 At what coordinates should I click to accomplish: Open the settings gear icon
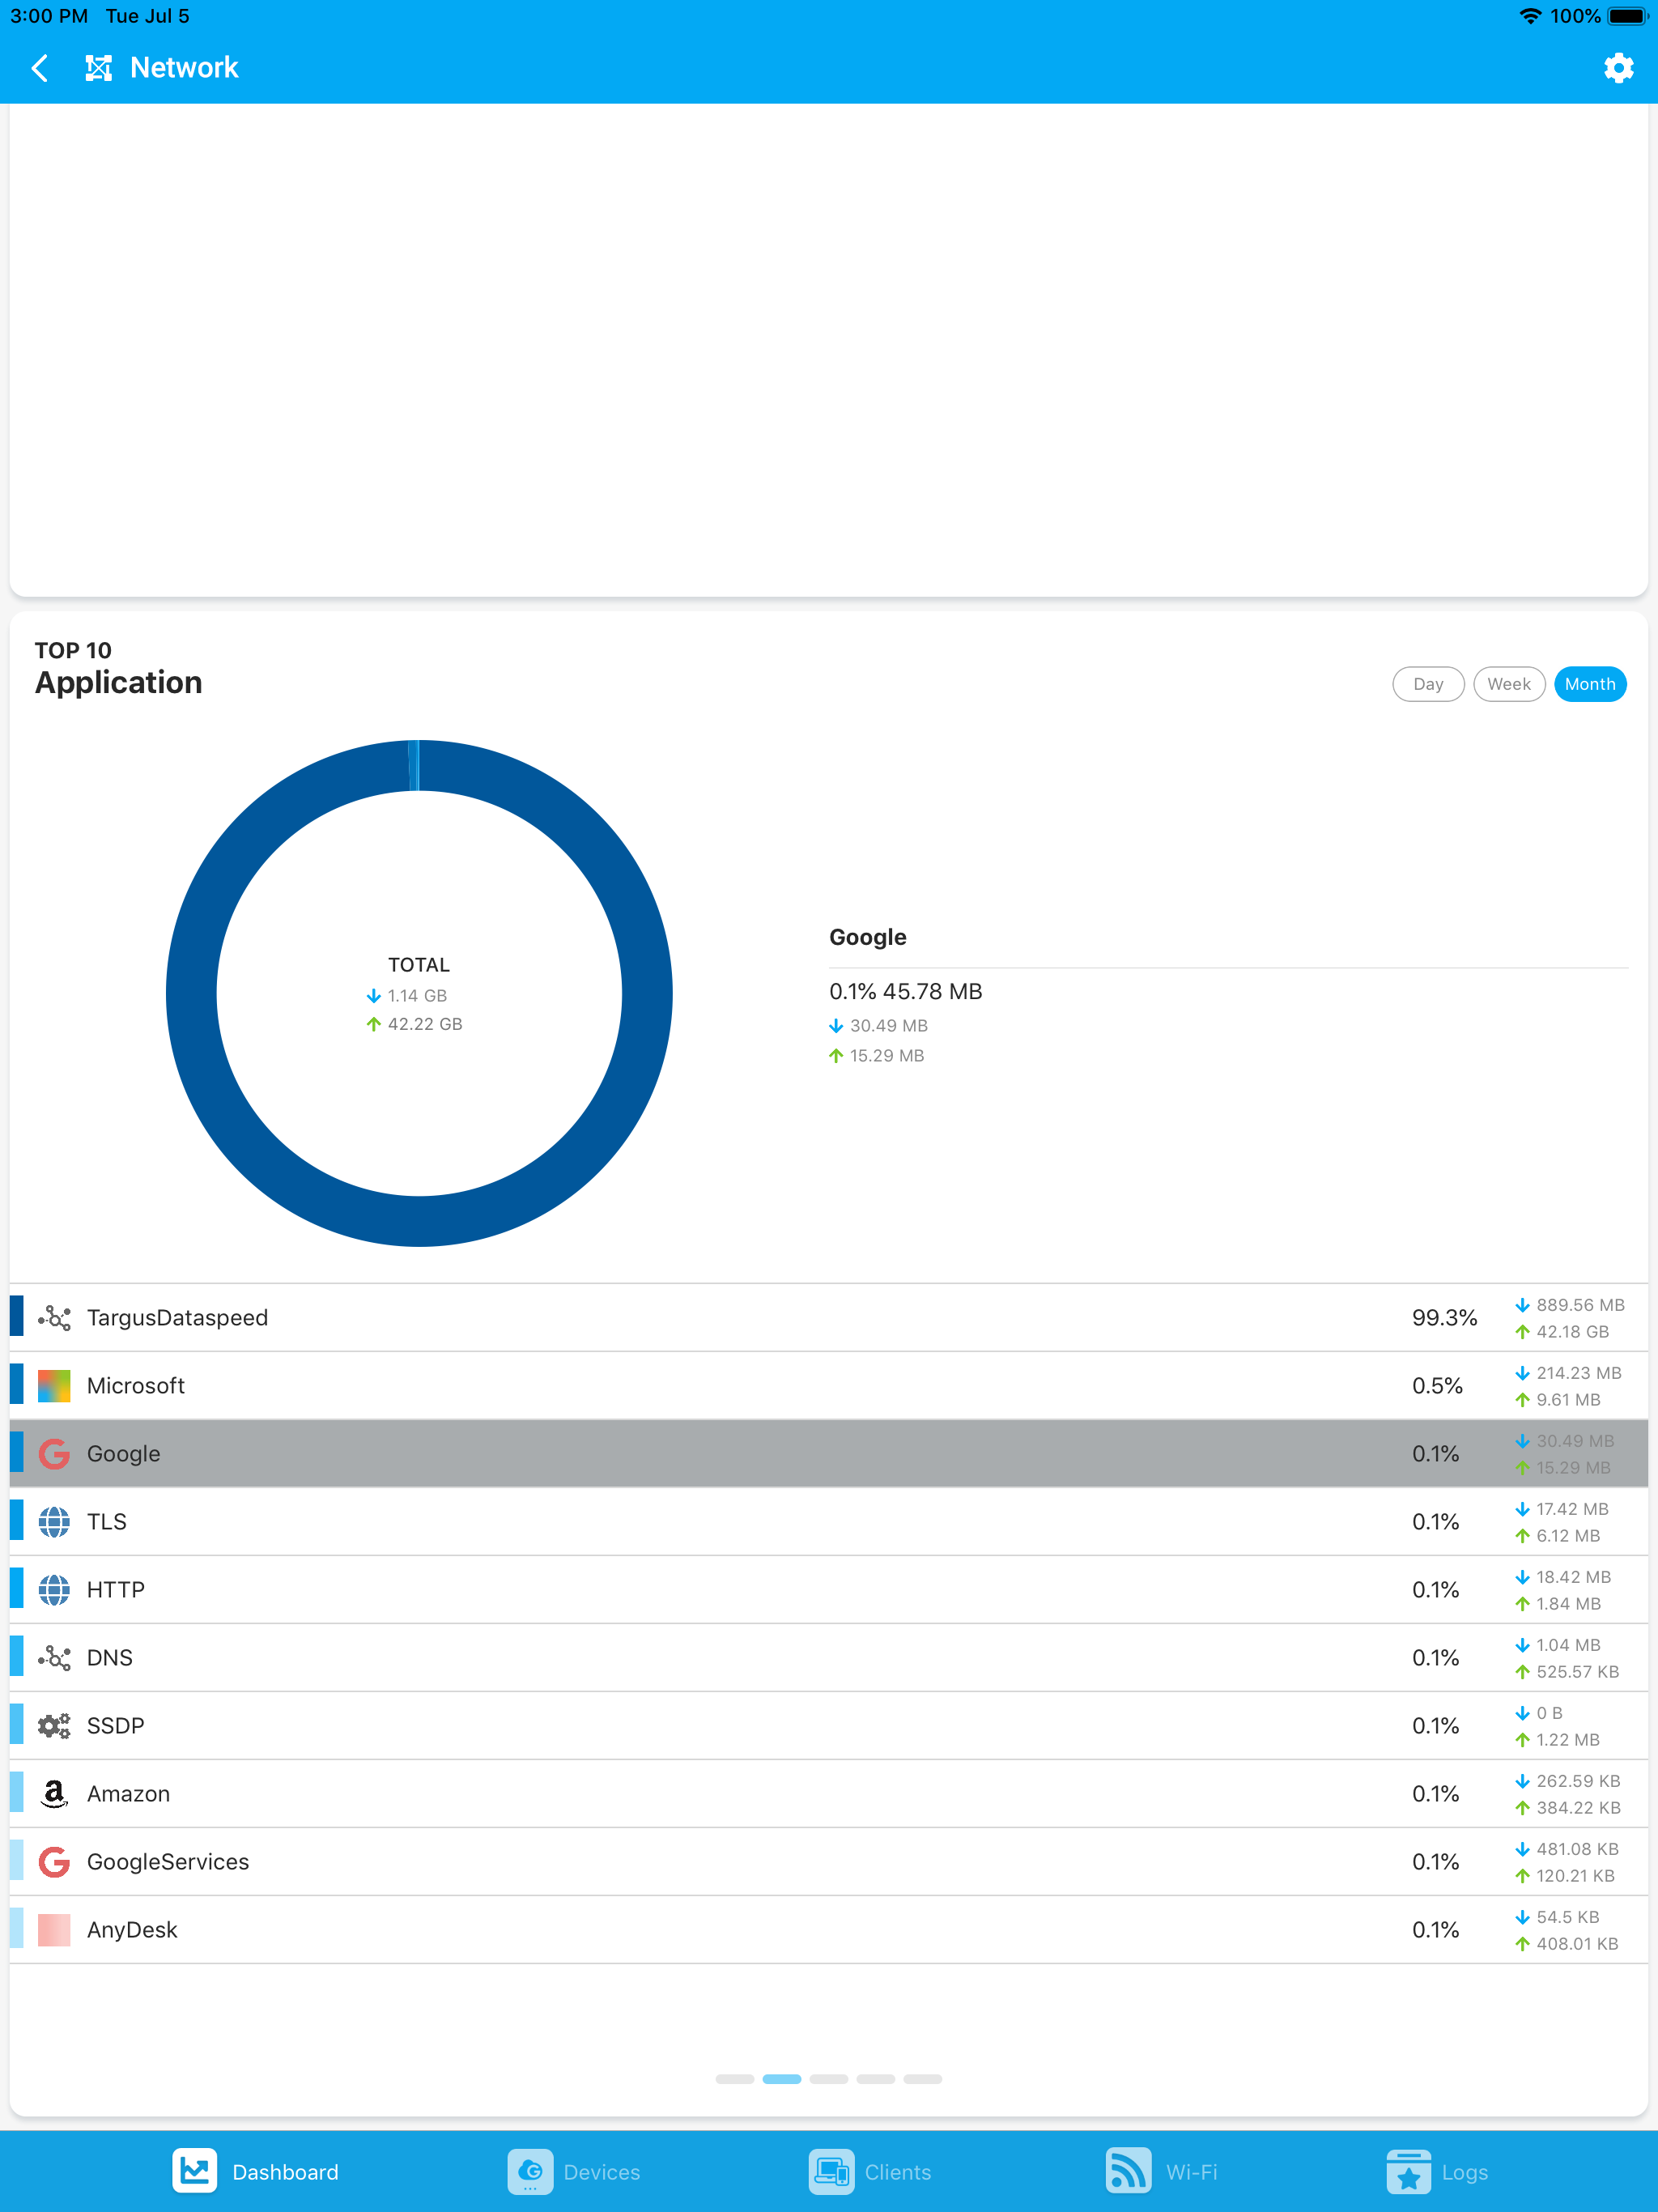tap(1618, 67)
